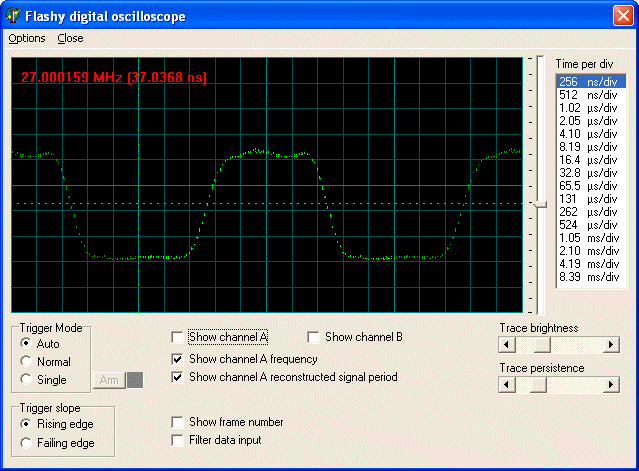Click the gray arm status indicator square
639x471 pixels.
[135, 380]
